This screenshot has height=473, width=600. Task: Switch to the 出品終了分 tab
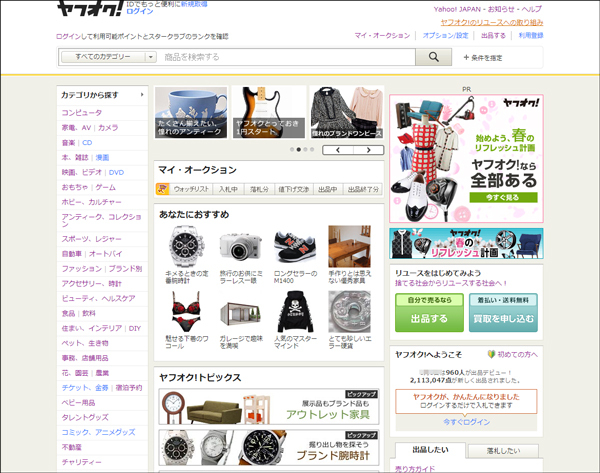(363, 189)
